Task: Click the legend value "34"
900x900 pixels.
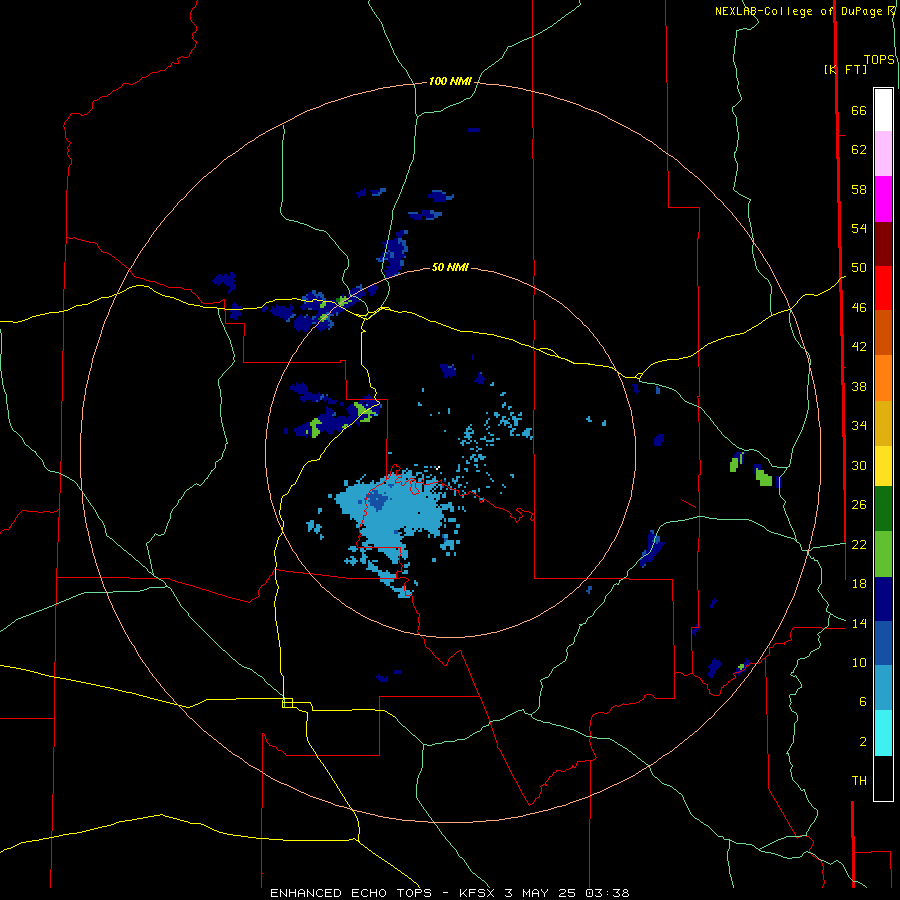Action: [x=859, y=426]
